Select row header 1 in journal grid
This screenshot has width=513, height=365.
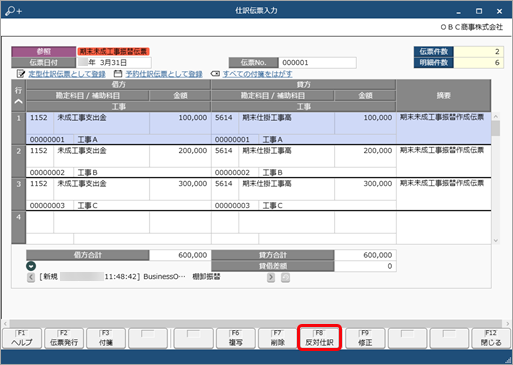click(19, 128)
